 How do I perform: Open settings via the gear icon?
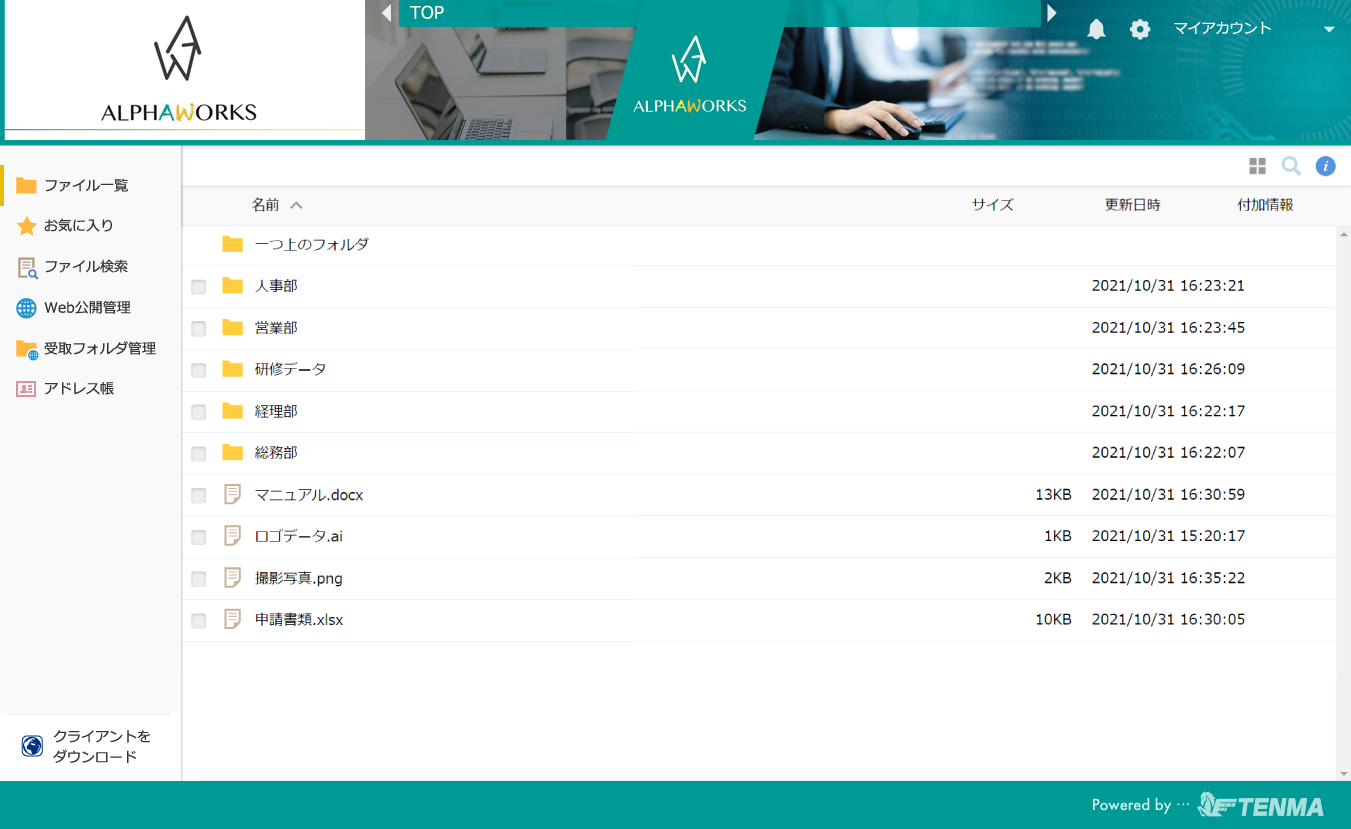pos(1140,29)
